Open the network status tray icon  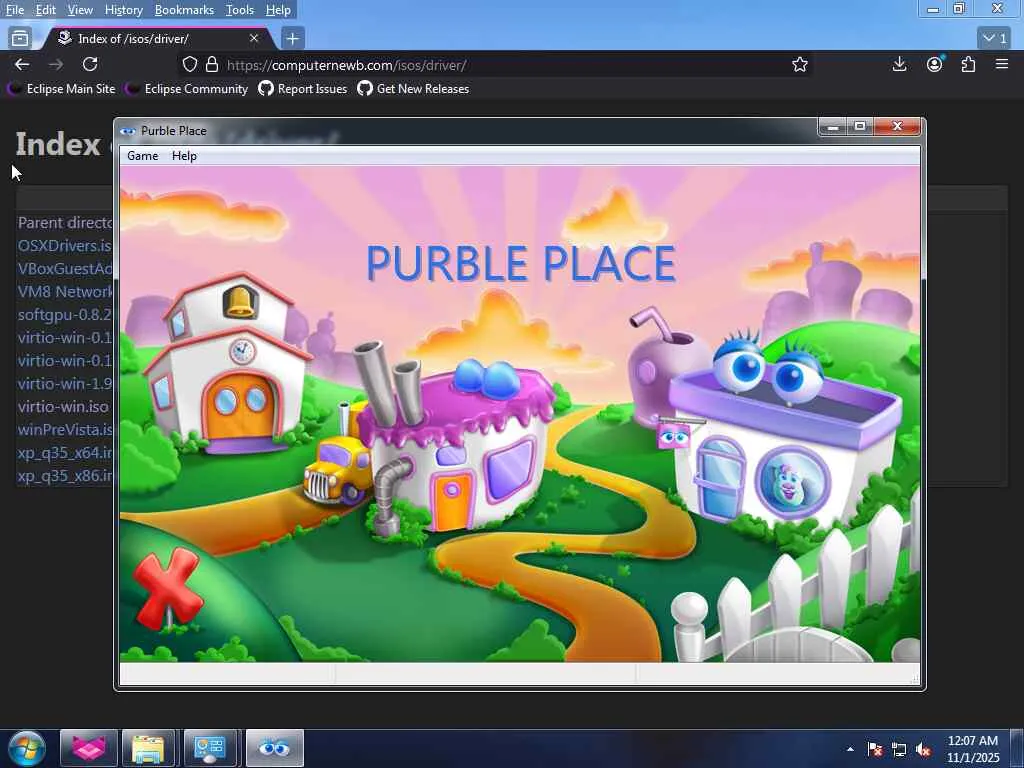point(899,749)
